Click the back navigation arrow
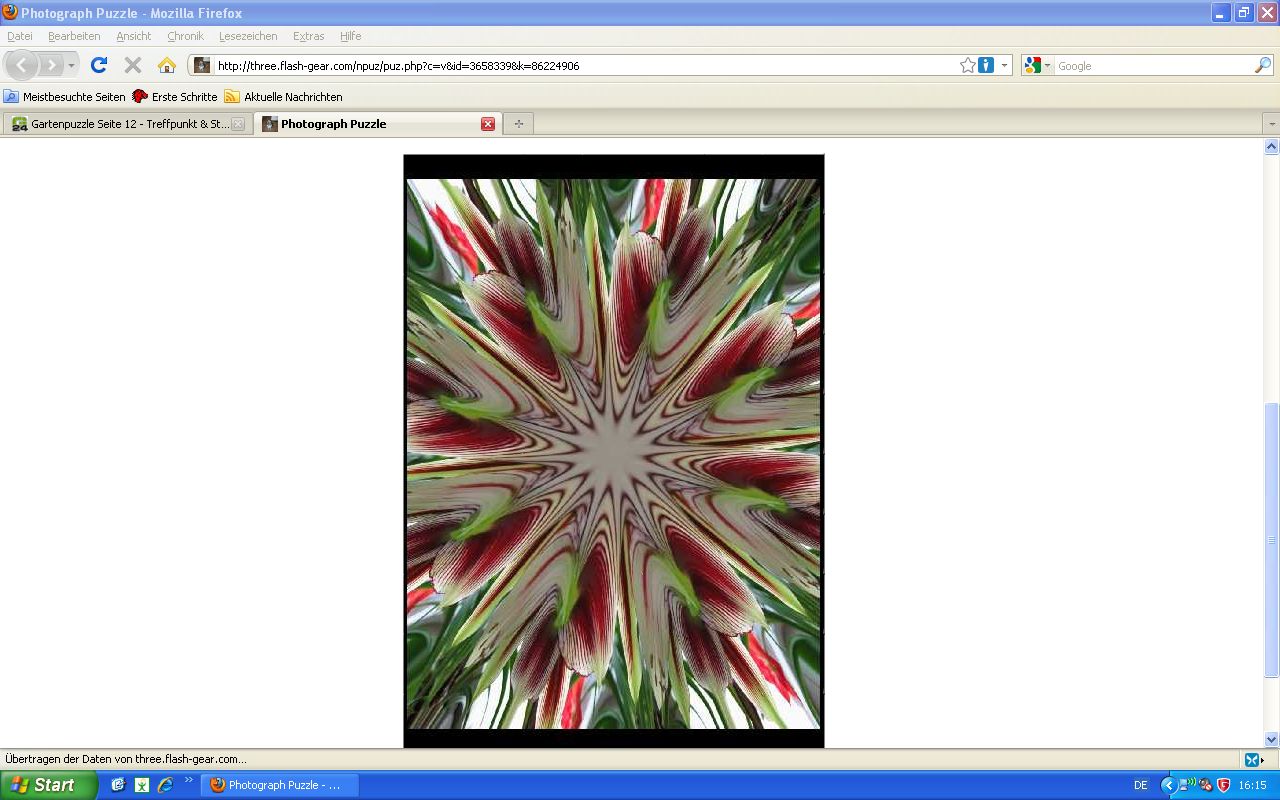Viewport: 1280px width, 800px height. (x=22, y=65)
